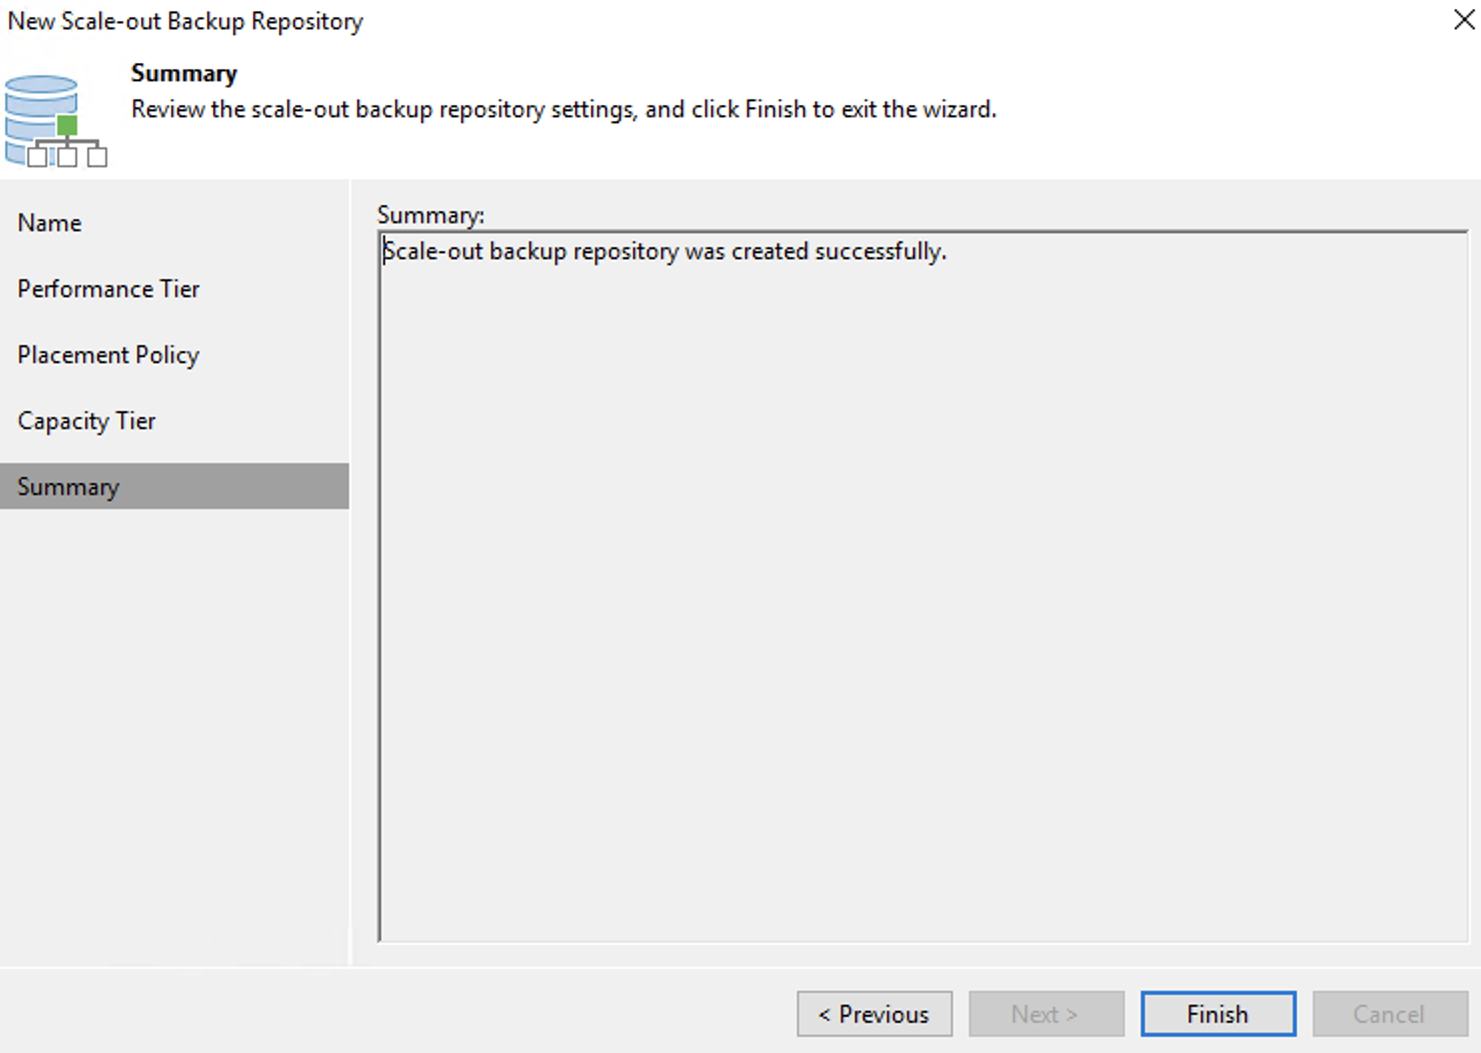
Task: Open the Performance Tier step
Action: tap(108, 289)
